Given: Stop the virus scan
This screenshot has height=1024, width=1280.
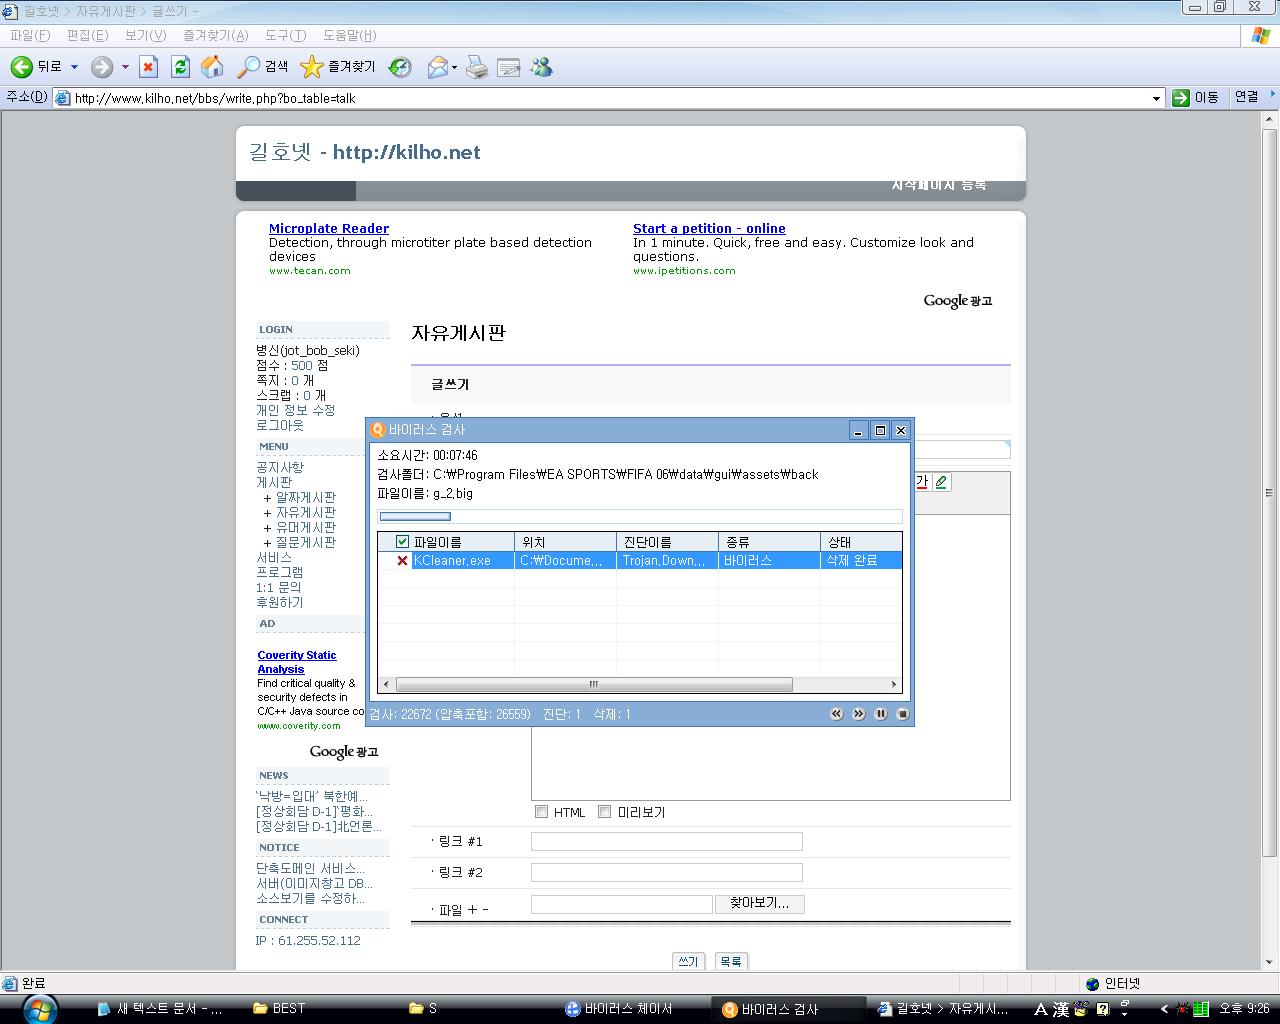Looking at the screenshot, I should 902,714.
